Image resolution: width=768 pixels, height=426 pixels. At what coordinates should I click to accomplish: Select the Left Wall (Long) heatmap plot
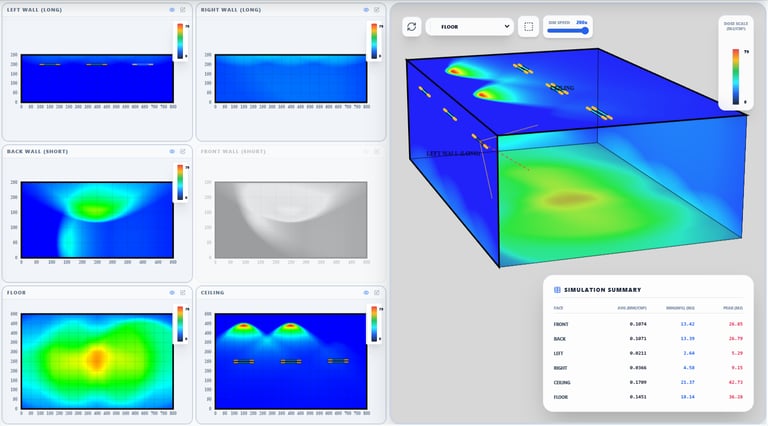[97, 78]
